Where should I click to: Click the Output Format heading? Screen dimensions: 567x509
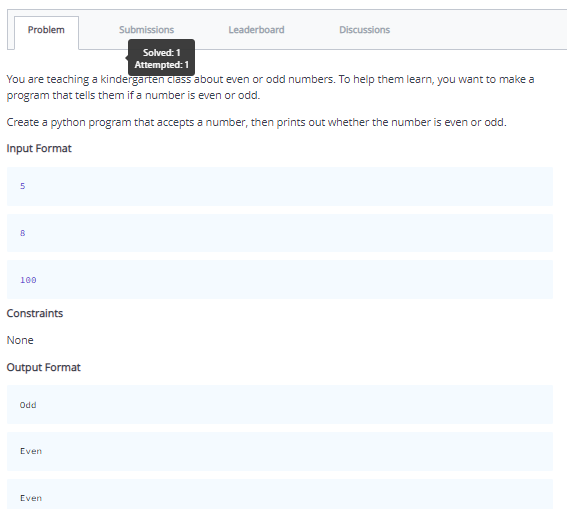[43, 367]
